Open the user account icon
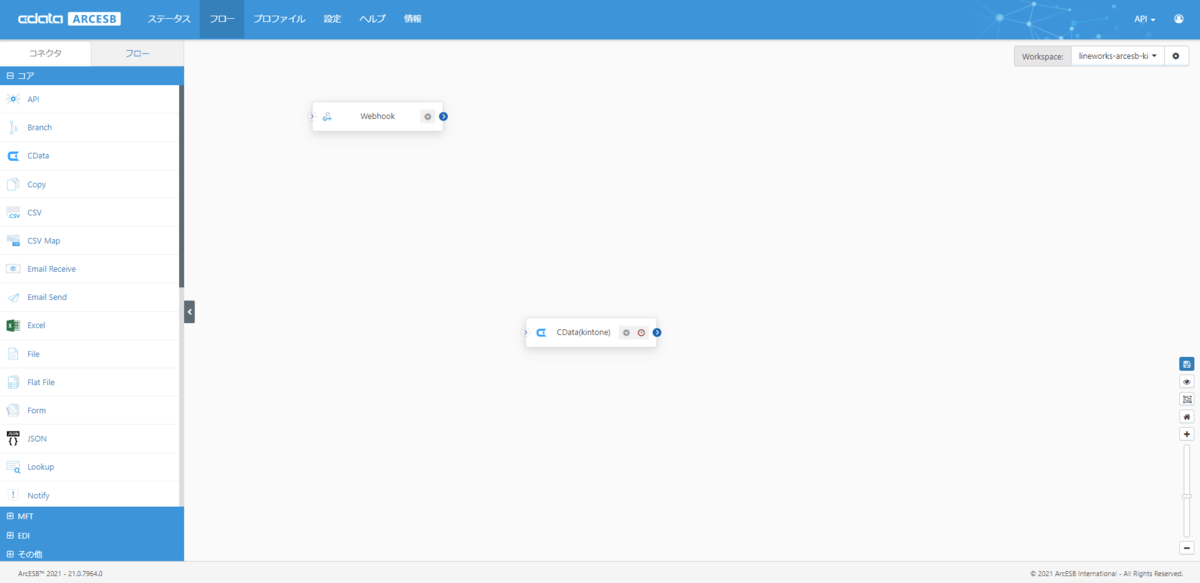Screen dimensions: 1200x583 click(x=1178, y=19)
